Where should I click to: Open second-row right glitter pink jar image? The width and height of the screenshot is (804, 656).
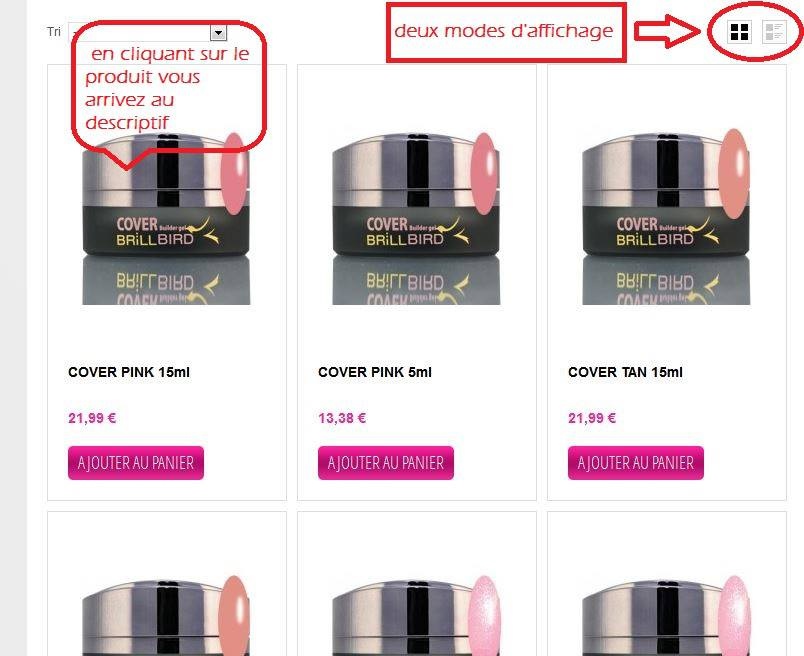click(666, 615)
